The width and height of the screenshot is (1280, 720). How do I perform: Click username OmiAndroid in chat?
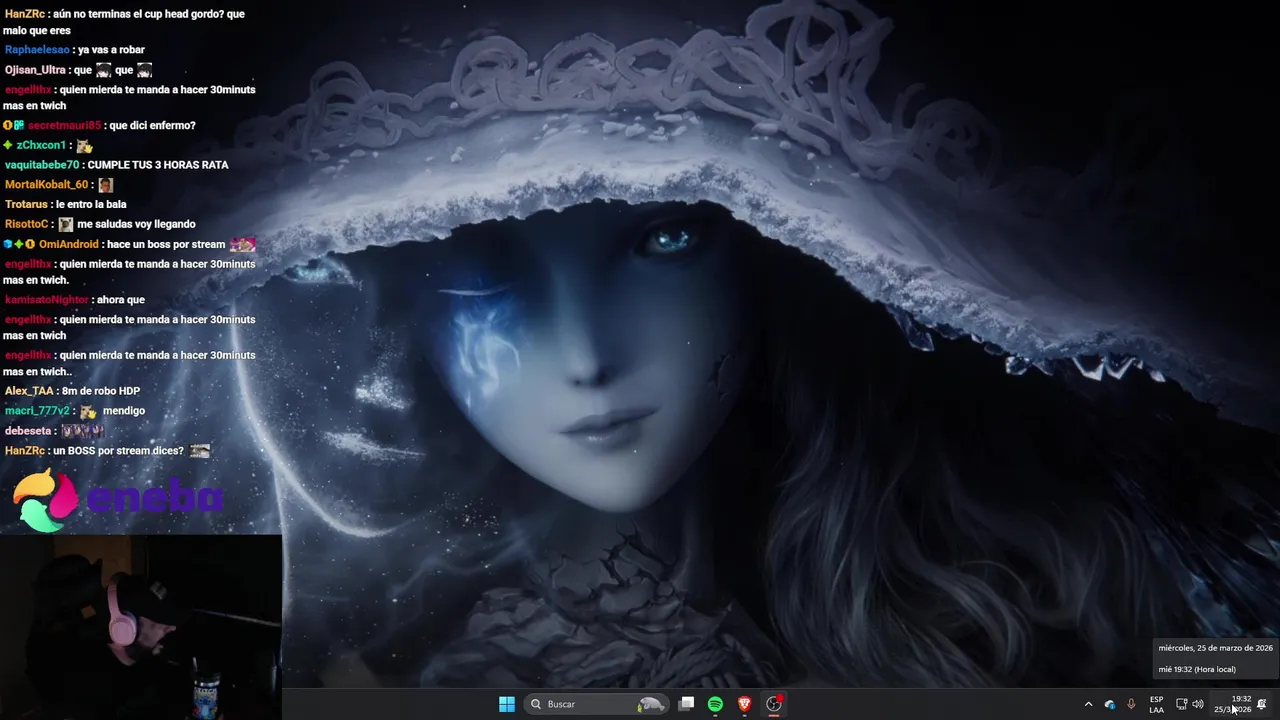pos(69,244)
